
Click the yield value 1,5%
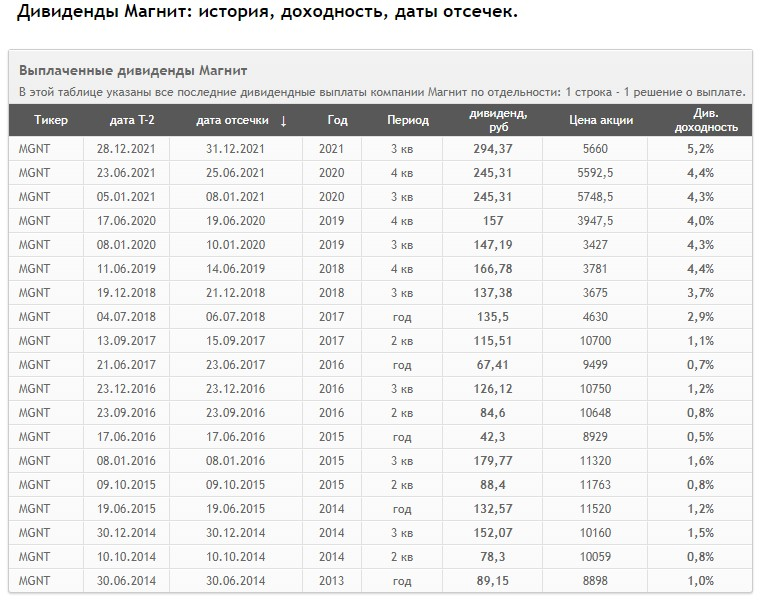[x=700, y=532]
